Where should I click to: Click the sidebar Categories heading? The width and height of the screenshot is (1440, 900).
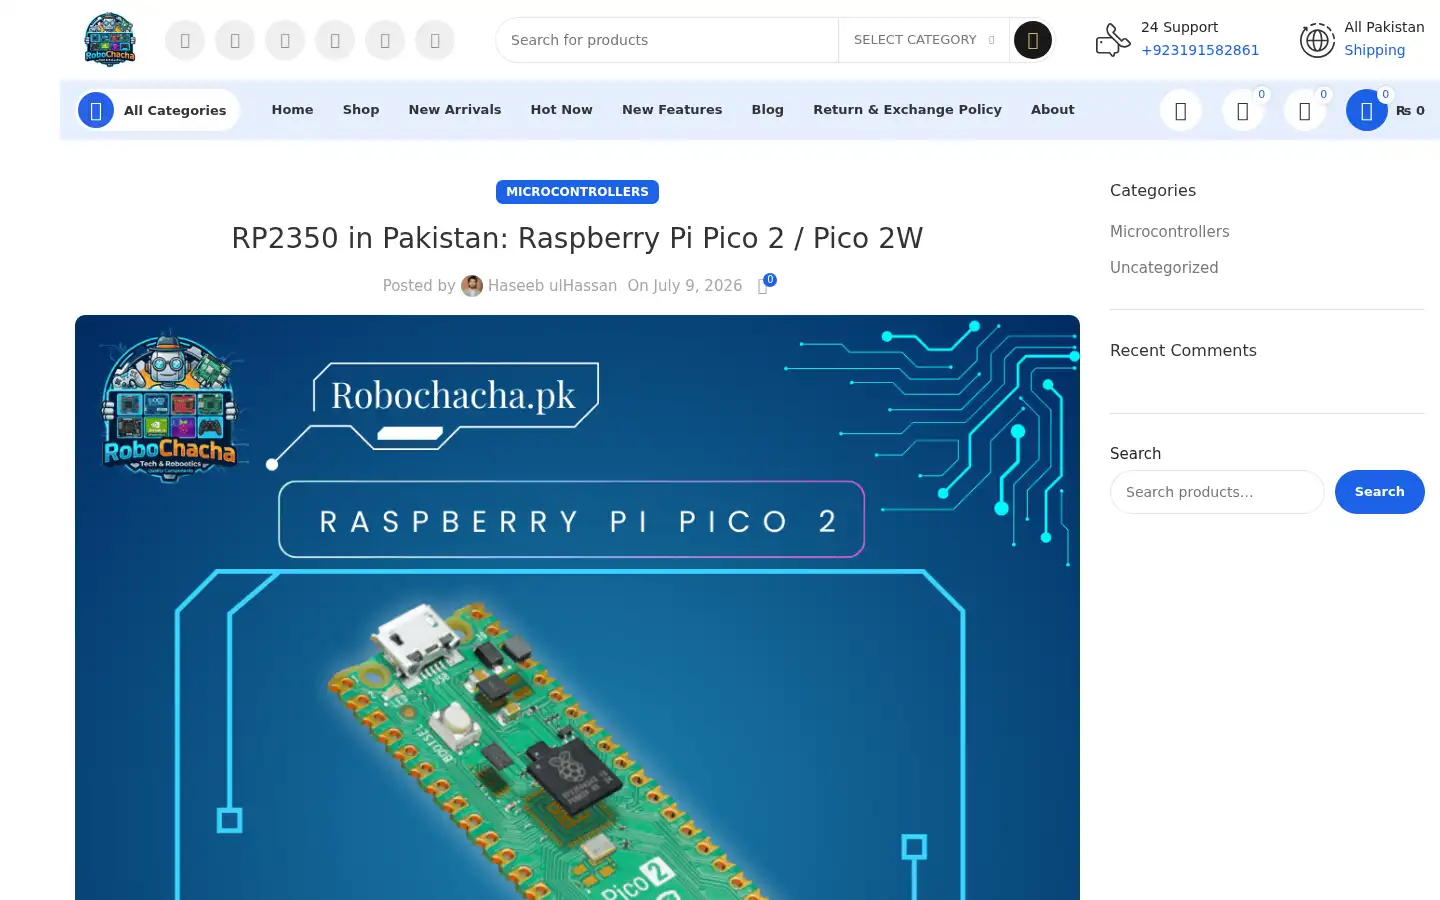pos(1153,191)
